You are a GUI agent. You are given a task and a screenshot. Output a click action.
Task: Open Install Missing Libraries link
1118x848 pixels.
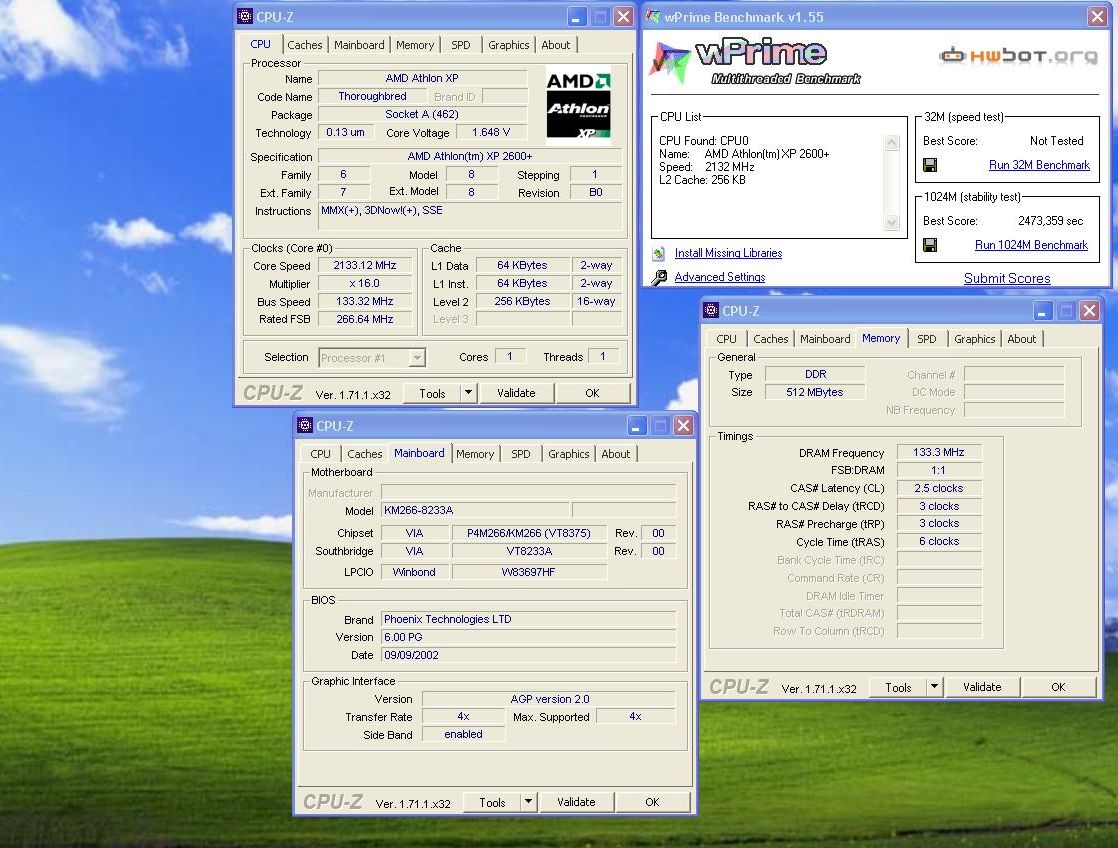tap(728, 253)
